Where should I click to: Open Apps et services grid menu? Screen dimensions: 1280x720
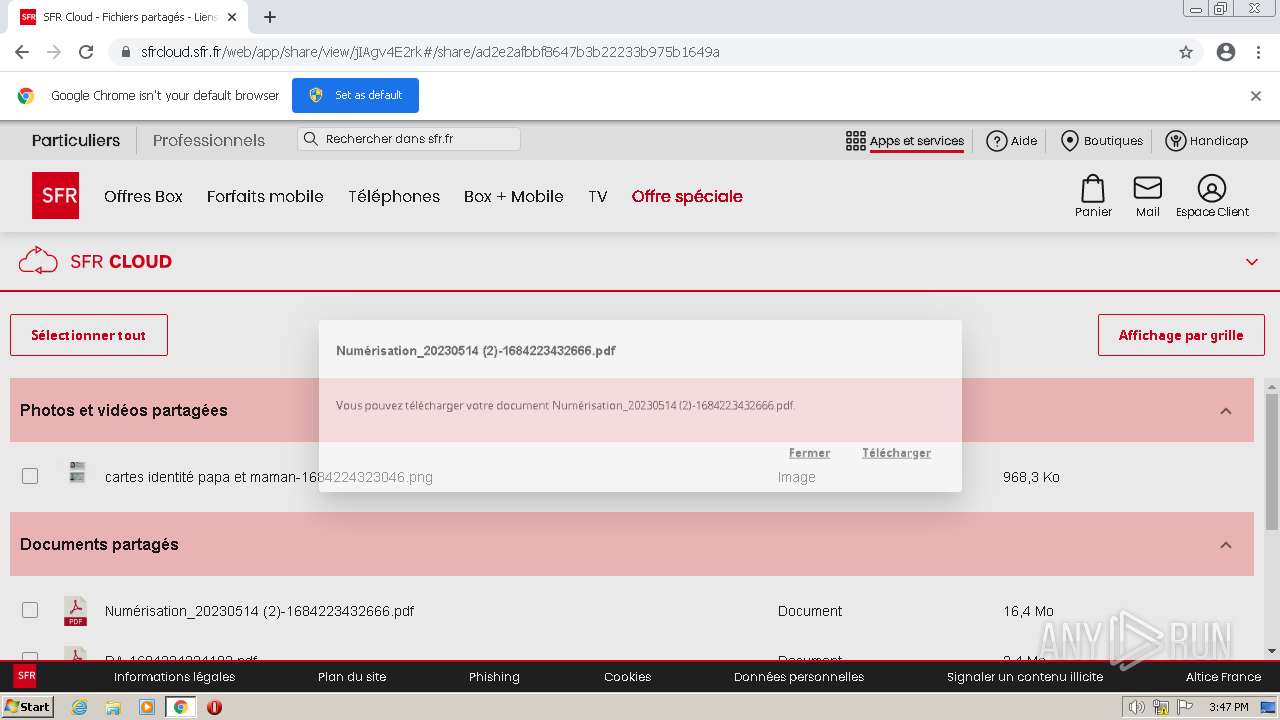click(x=905, y=141)
